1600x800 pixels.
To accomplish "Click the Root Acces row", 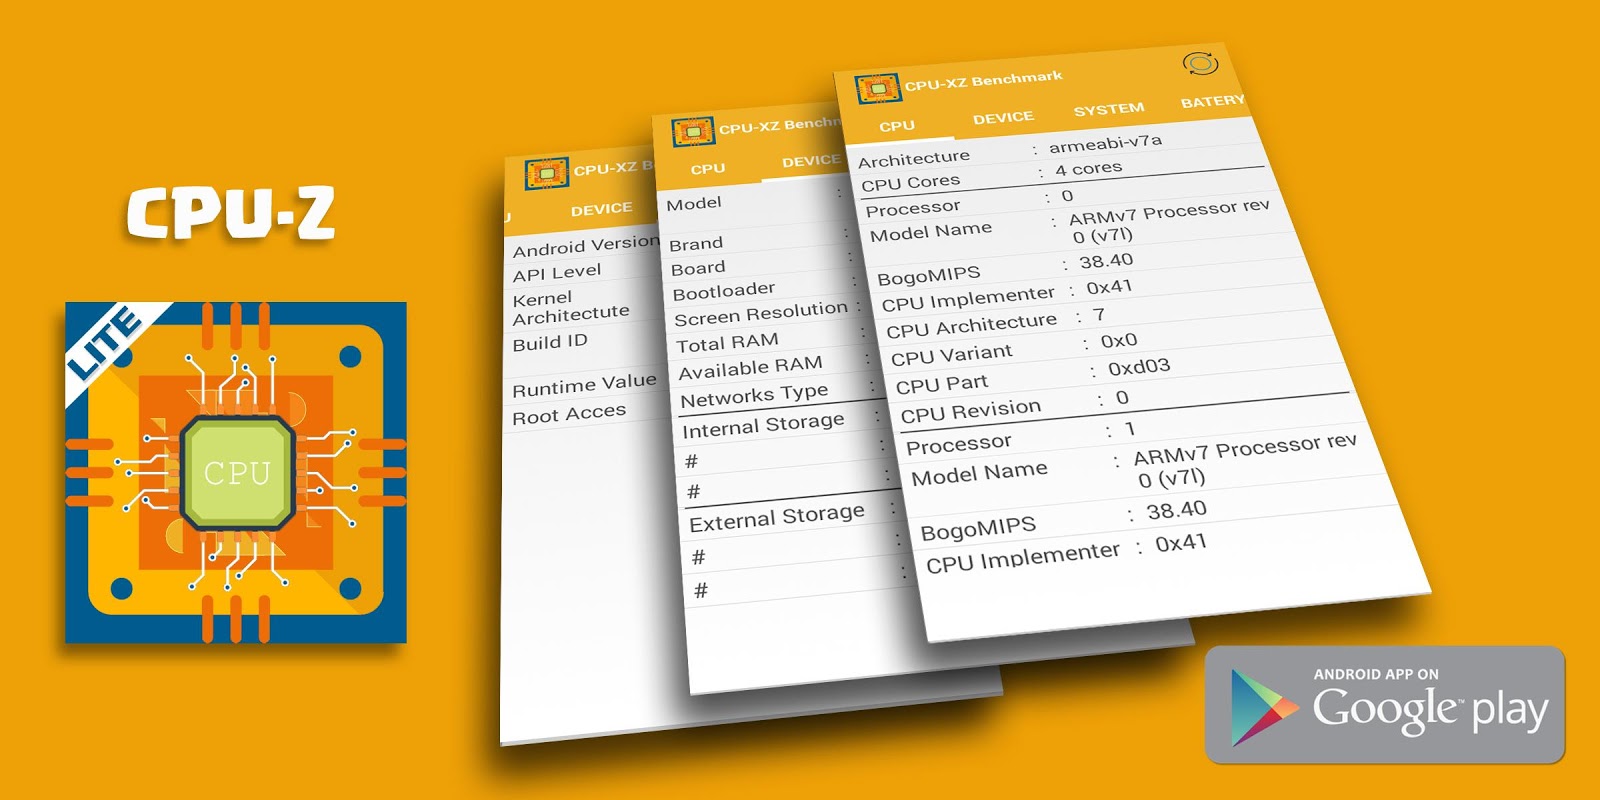I will pos(585,414).
